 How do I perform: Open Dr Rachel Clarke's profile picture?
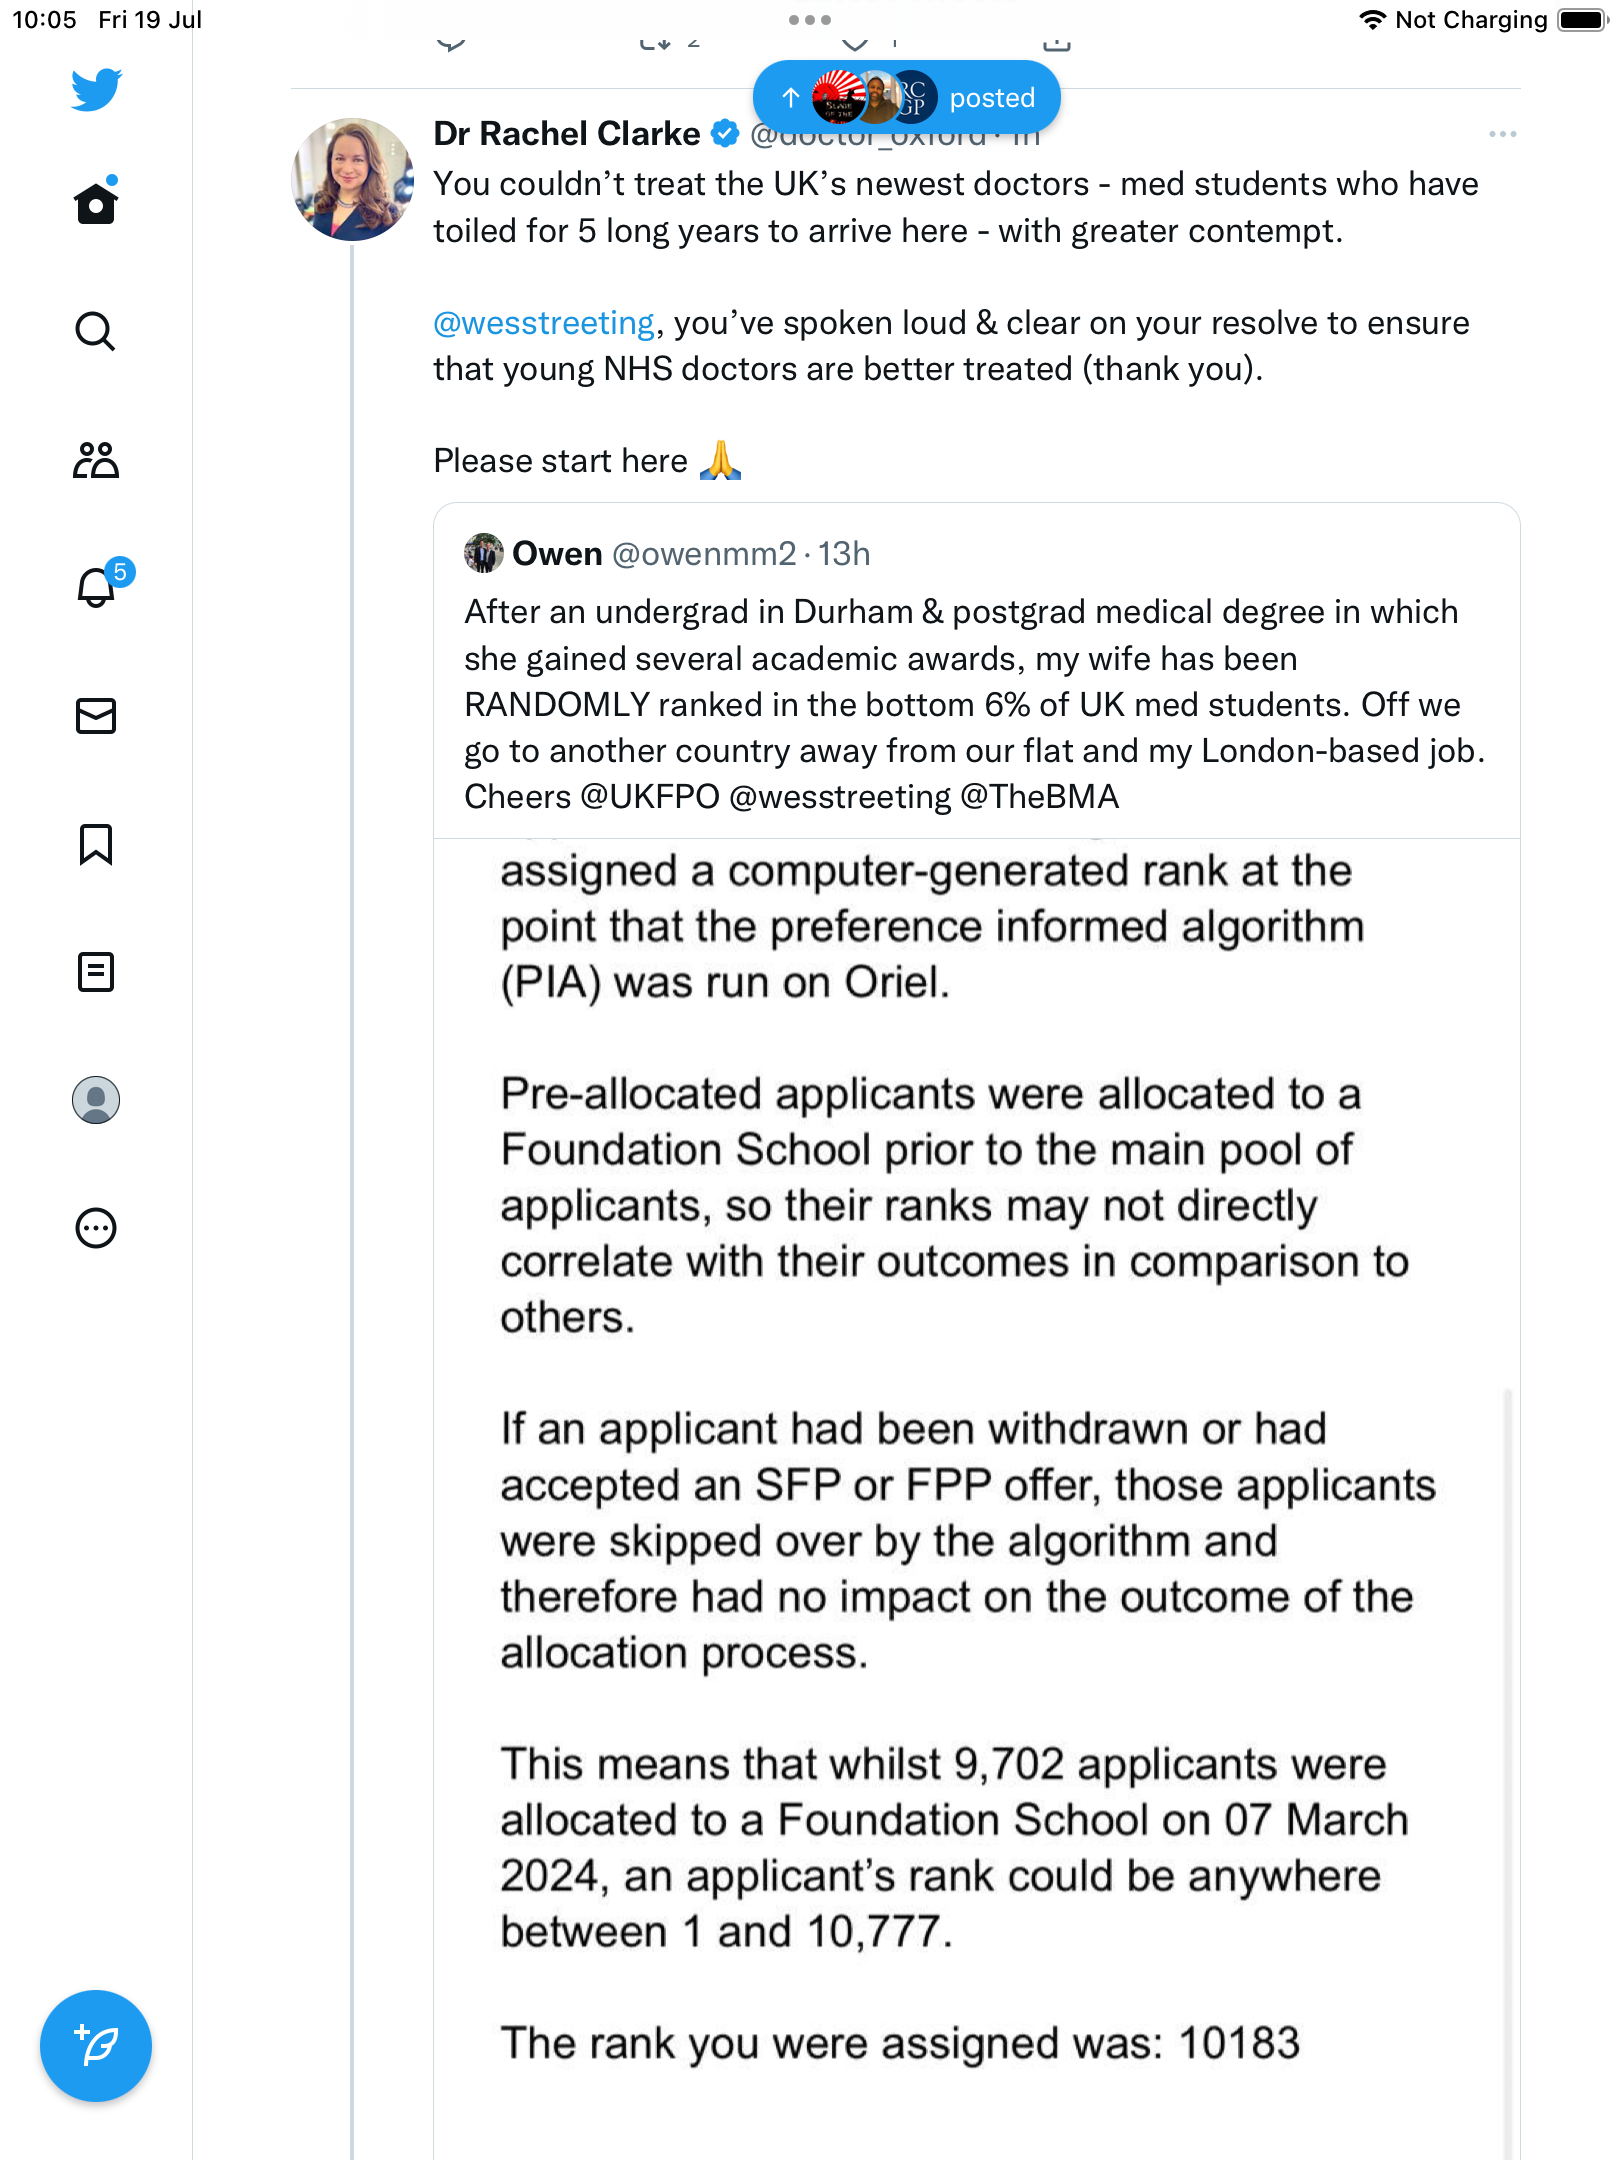point(352,180)
